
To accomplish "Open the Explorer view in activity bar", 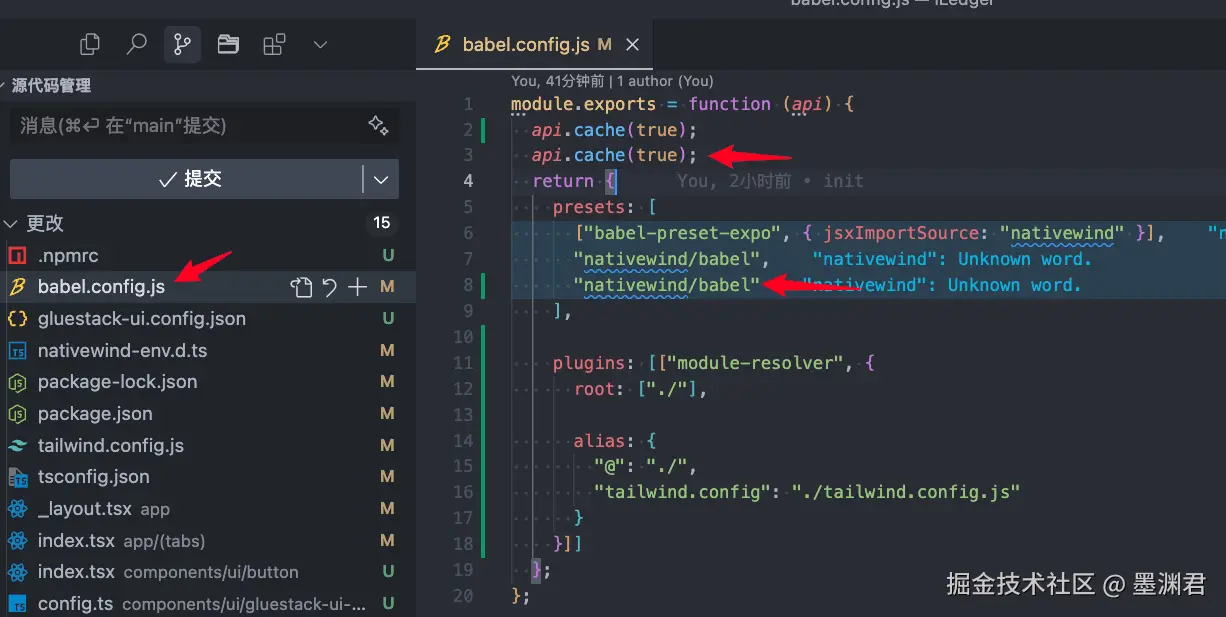I will [90, 44].
